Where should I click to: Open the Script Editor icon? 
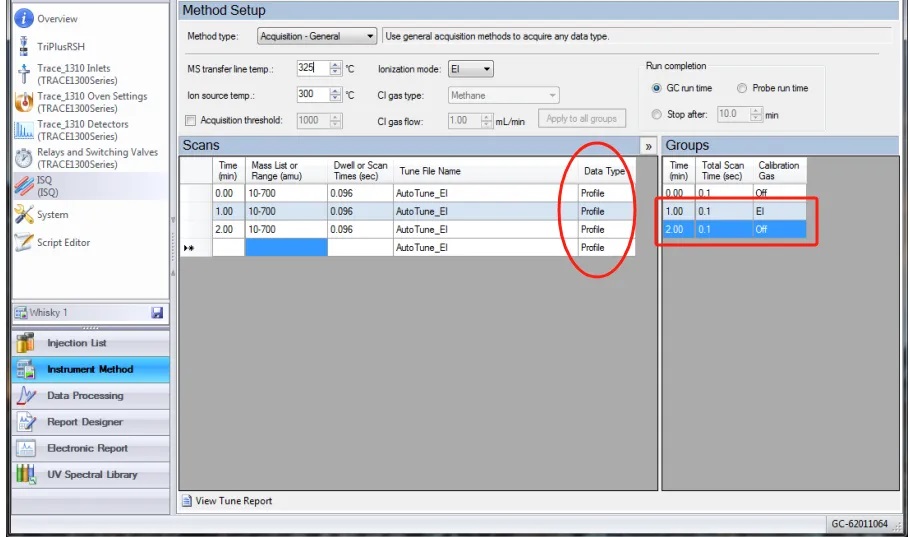coord(24,242)
